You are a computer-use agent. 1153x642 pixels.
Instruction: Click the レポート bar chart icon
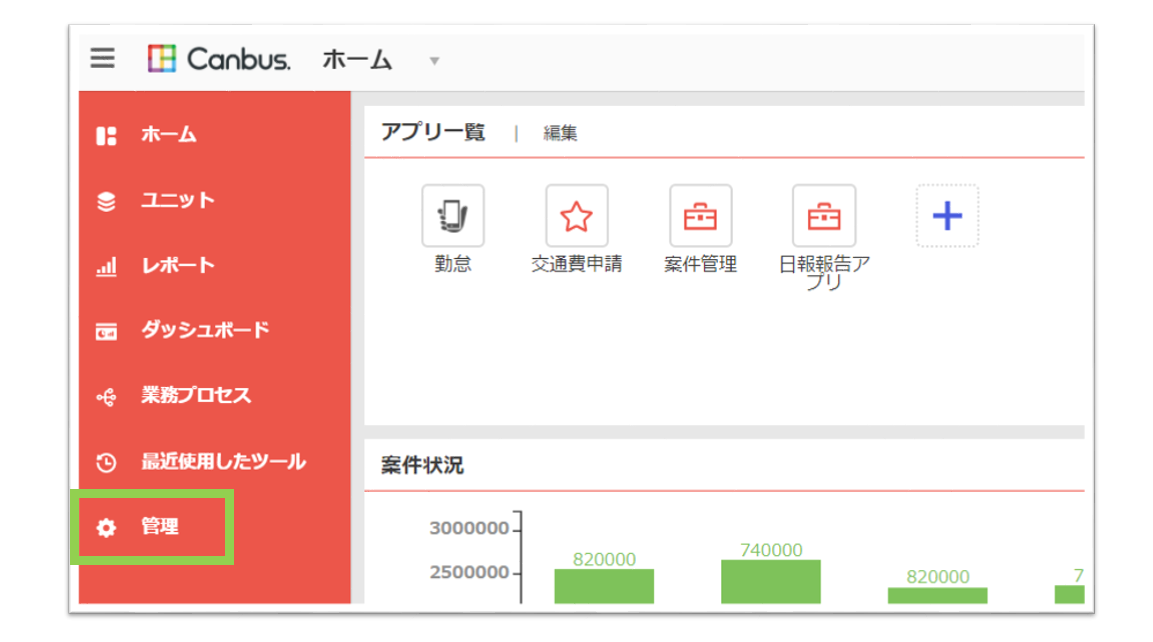[x=106, y=266]
